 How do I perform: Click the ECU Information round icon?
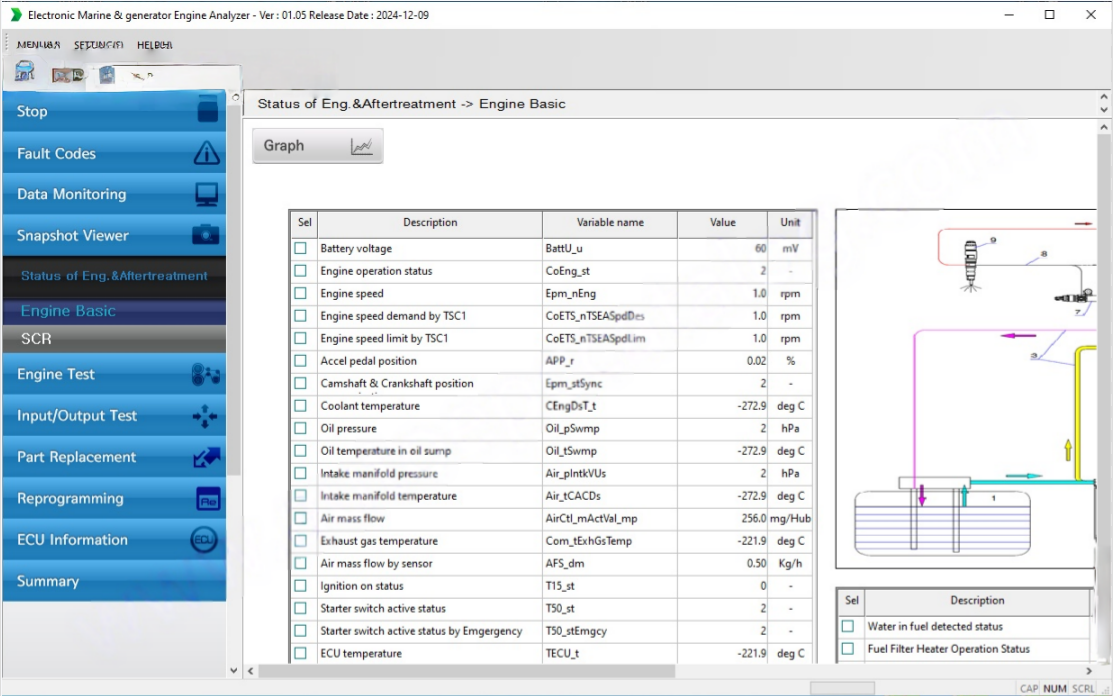point(204,540)
